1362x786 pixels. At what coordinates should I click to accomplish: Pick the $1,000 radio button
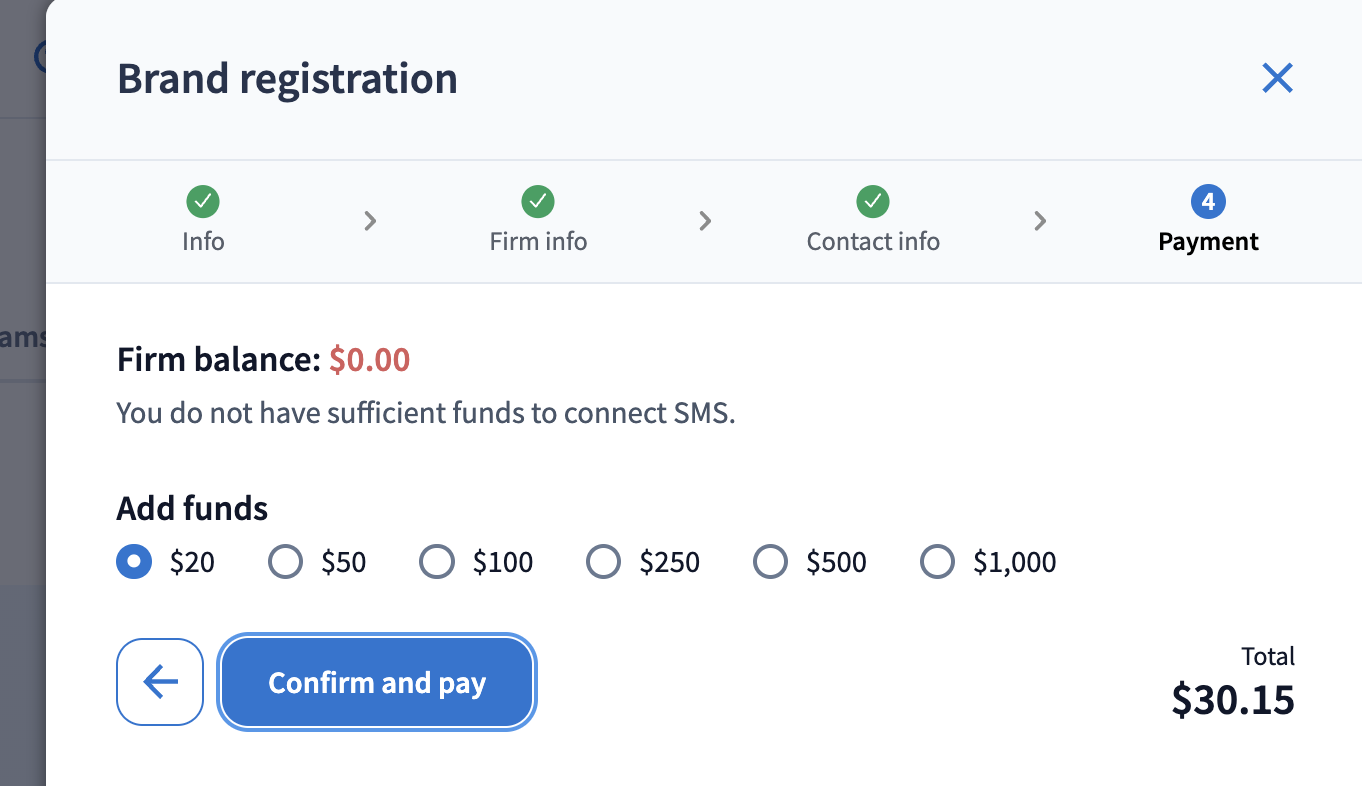coord(937,562)
